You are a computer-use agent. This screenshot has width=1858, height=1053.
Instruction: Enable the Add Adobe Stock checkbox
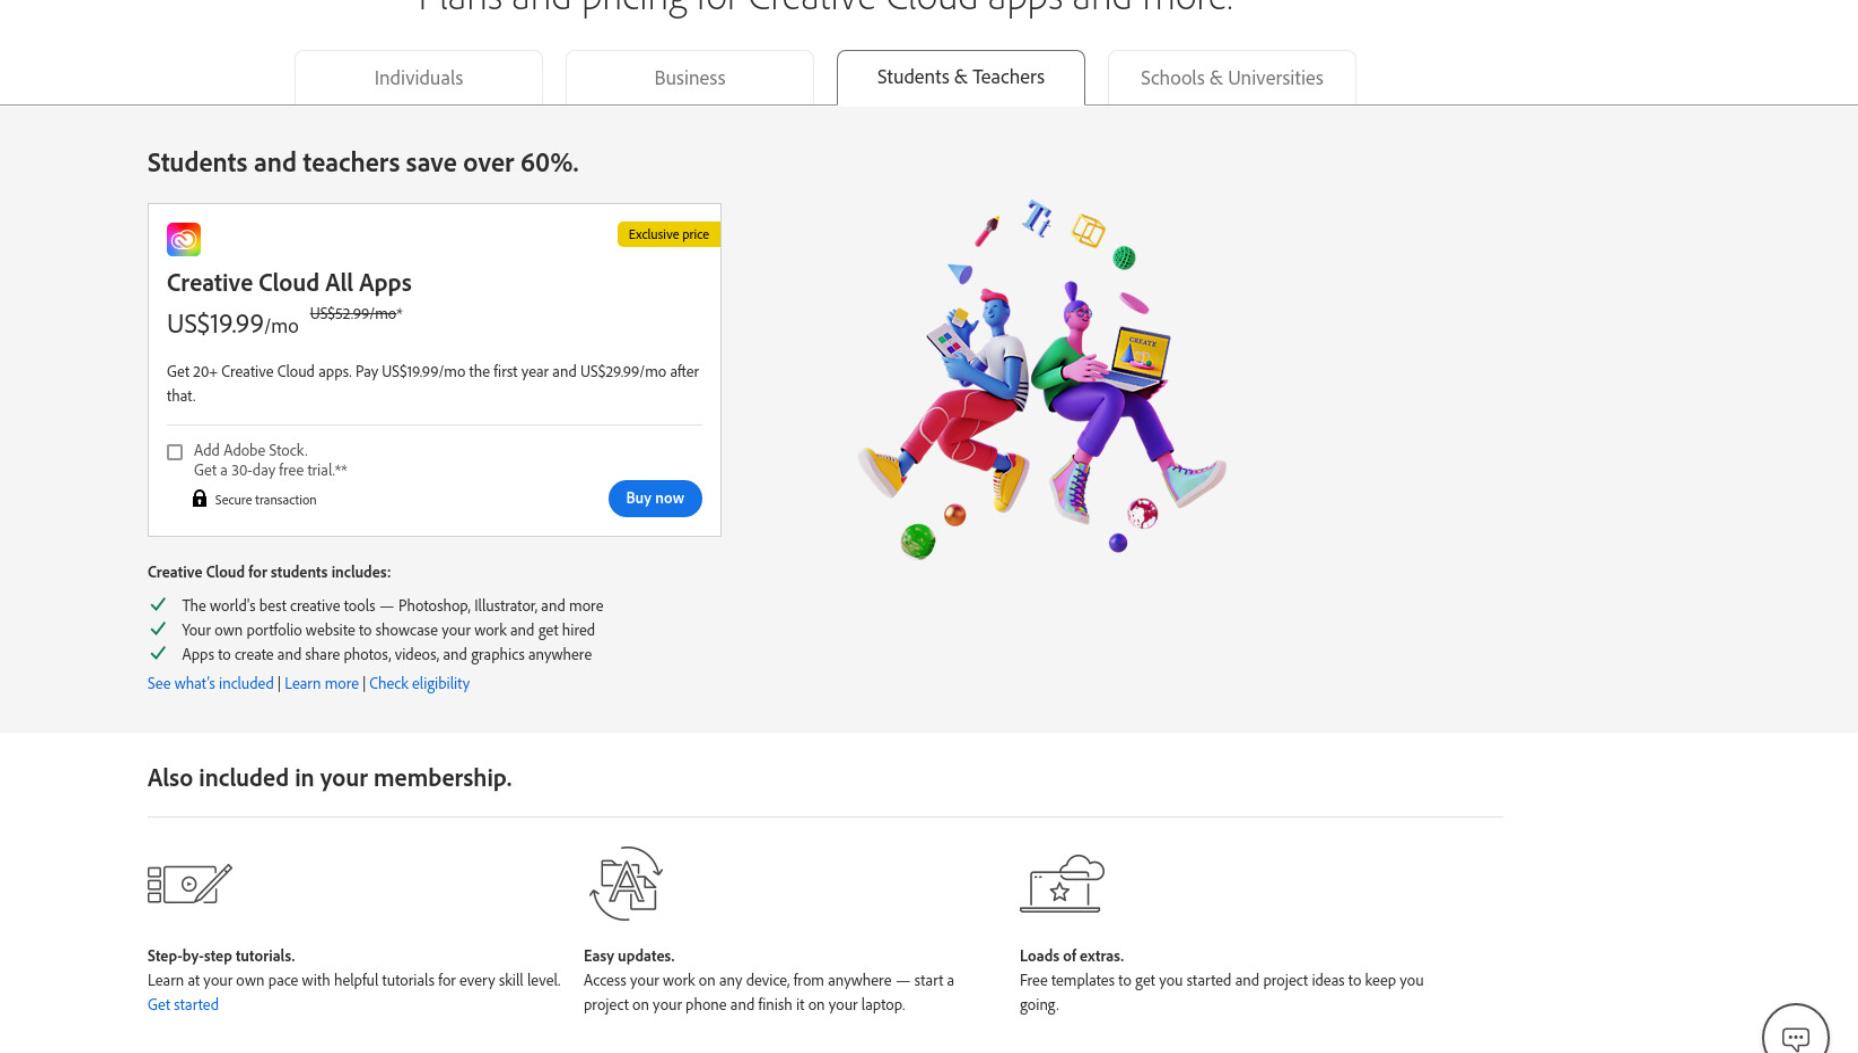click(175, 452)
